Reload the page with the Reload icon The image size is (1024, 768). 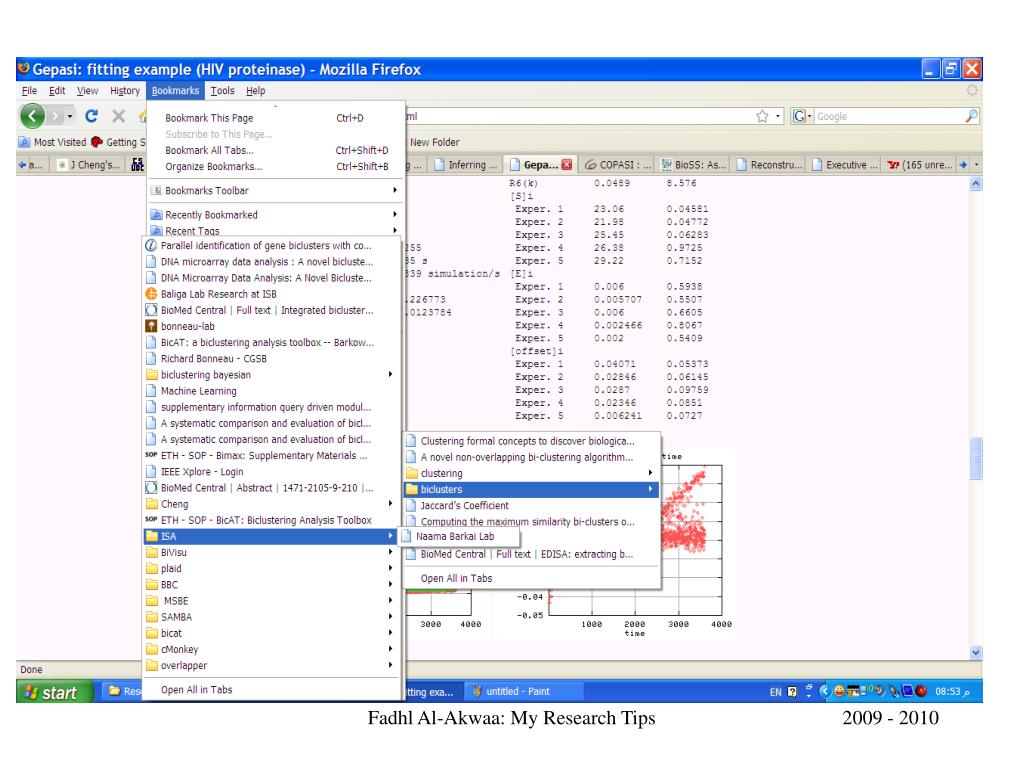[x=91, y=116]
